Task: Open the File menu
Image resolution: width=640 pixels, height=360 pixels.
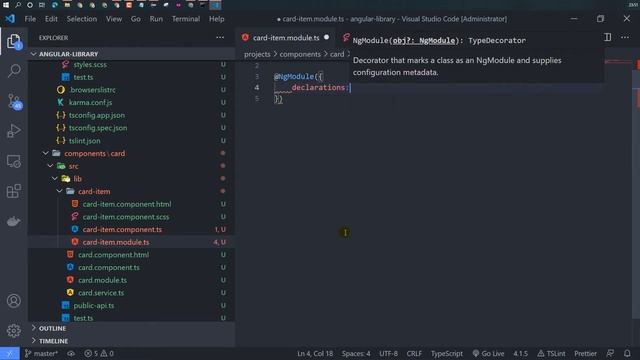Action: coord(30,19)
